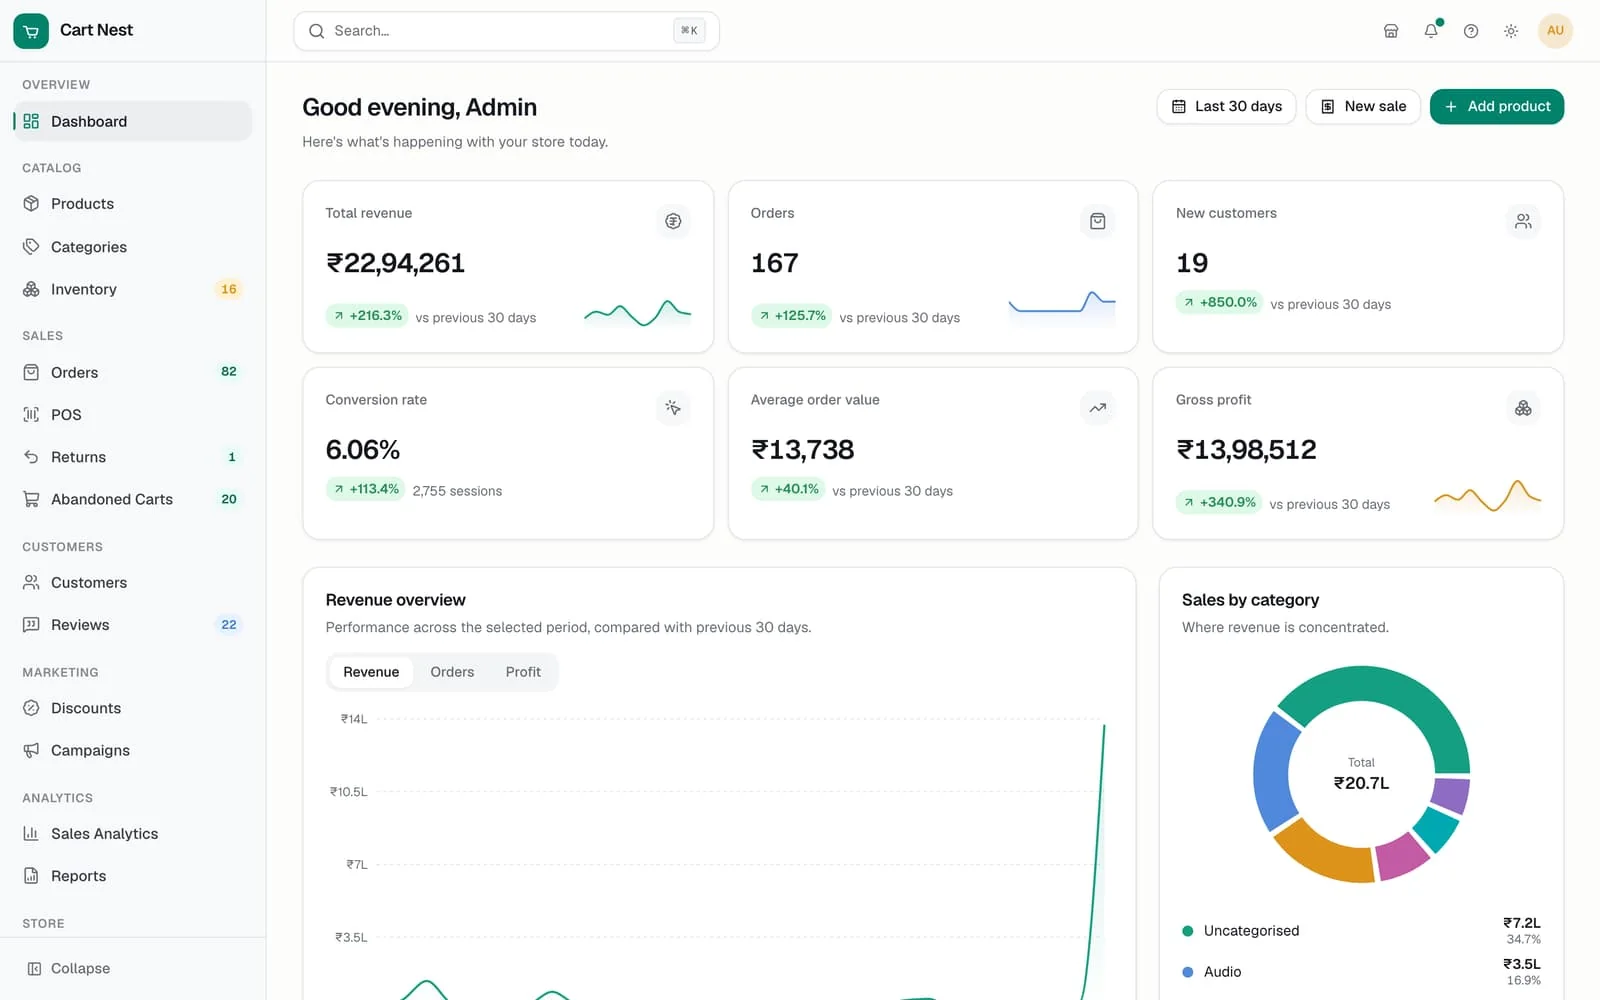Screen dimensions: 1600x1000
Task: Open the notifications bell
Action: (x=1431, y=31)
